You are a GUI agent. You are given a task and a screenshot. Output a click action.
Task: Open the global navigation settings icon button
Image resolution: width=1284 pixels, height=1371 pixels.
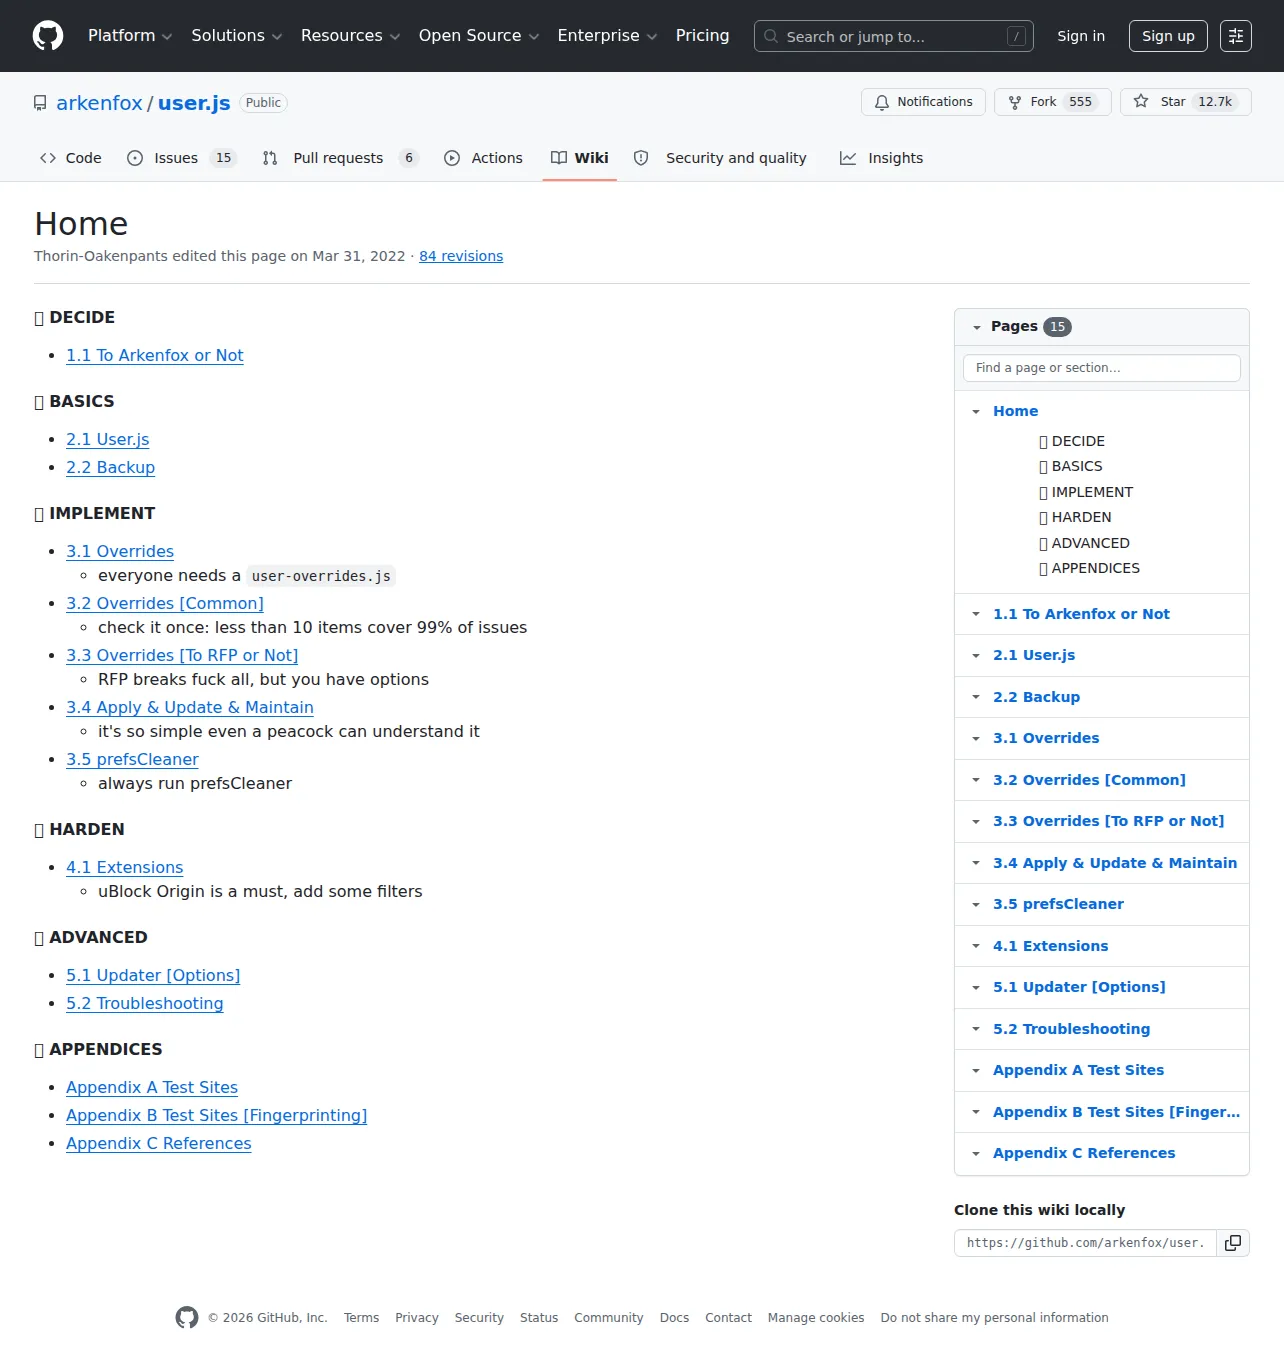pos(1236,36)
